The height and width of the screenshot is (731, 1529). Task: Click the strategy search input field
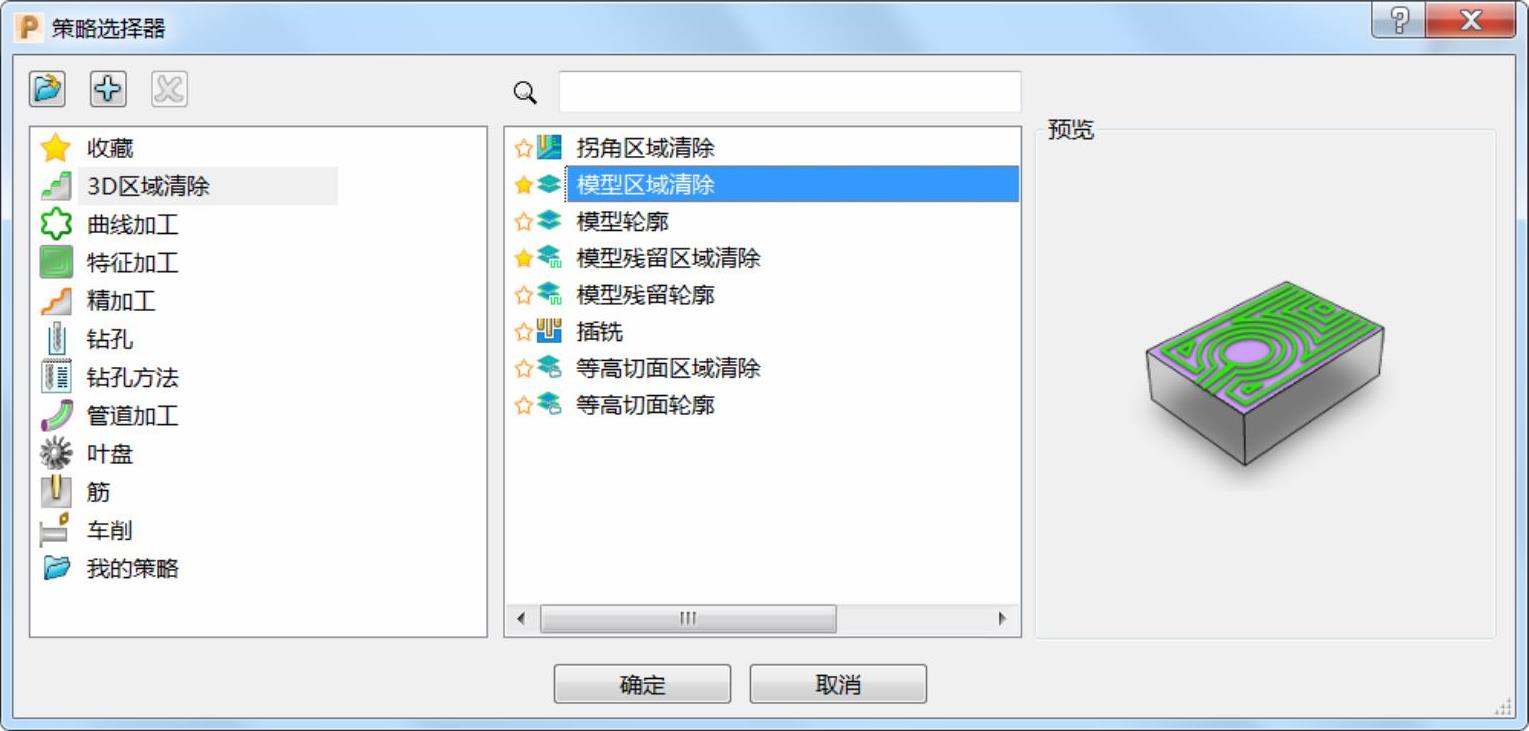coord(789,92)
